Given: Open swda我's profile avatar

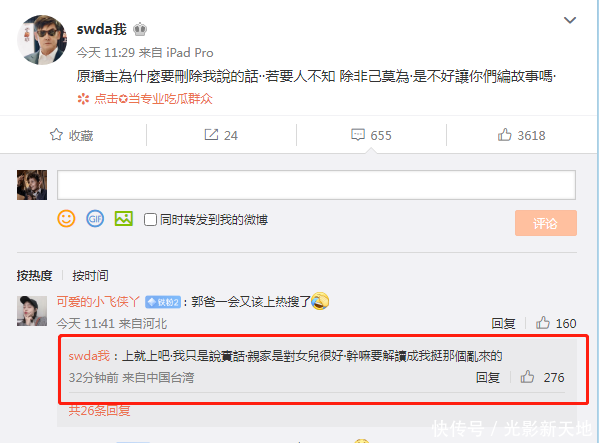Looking at the screenshot, I should pos(42,40).
